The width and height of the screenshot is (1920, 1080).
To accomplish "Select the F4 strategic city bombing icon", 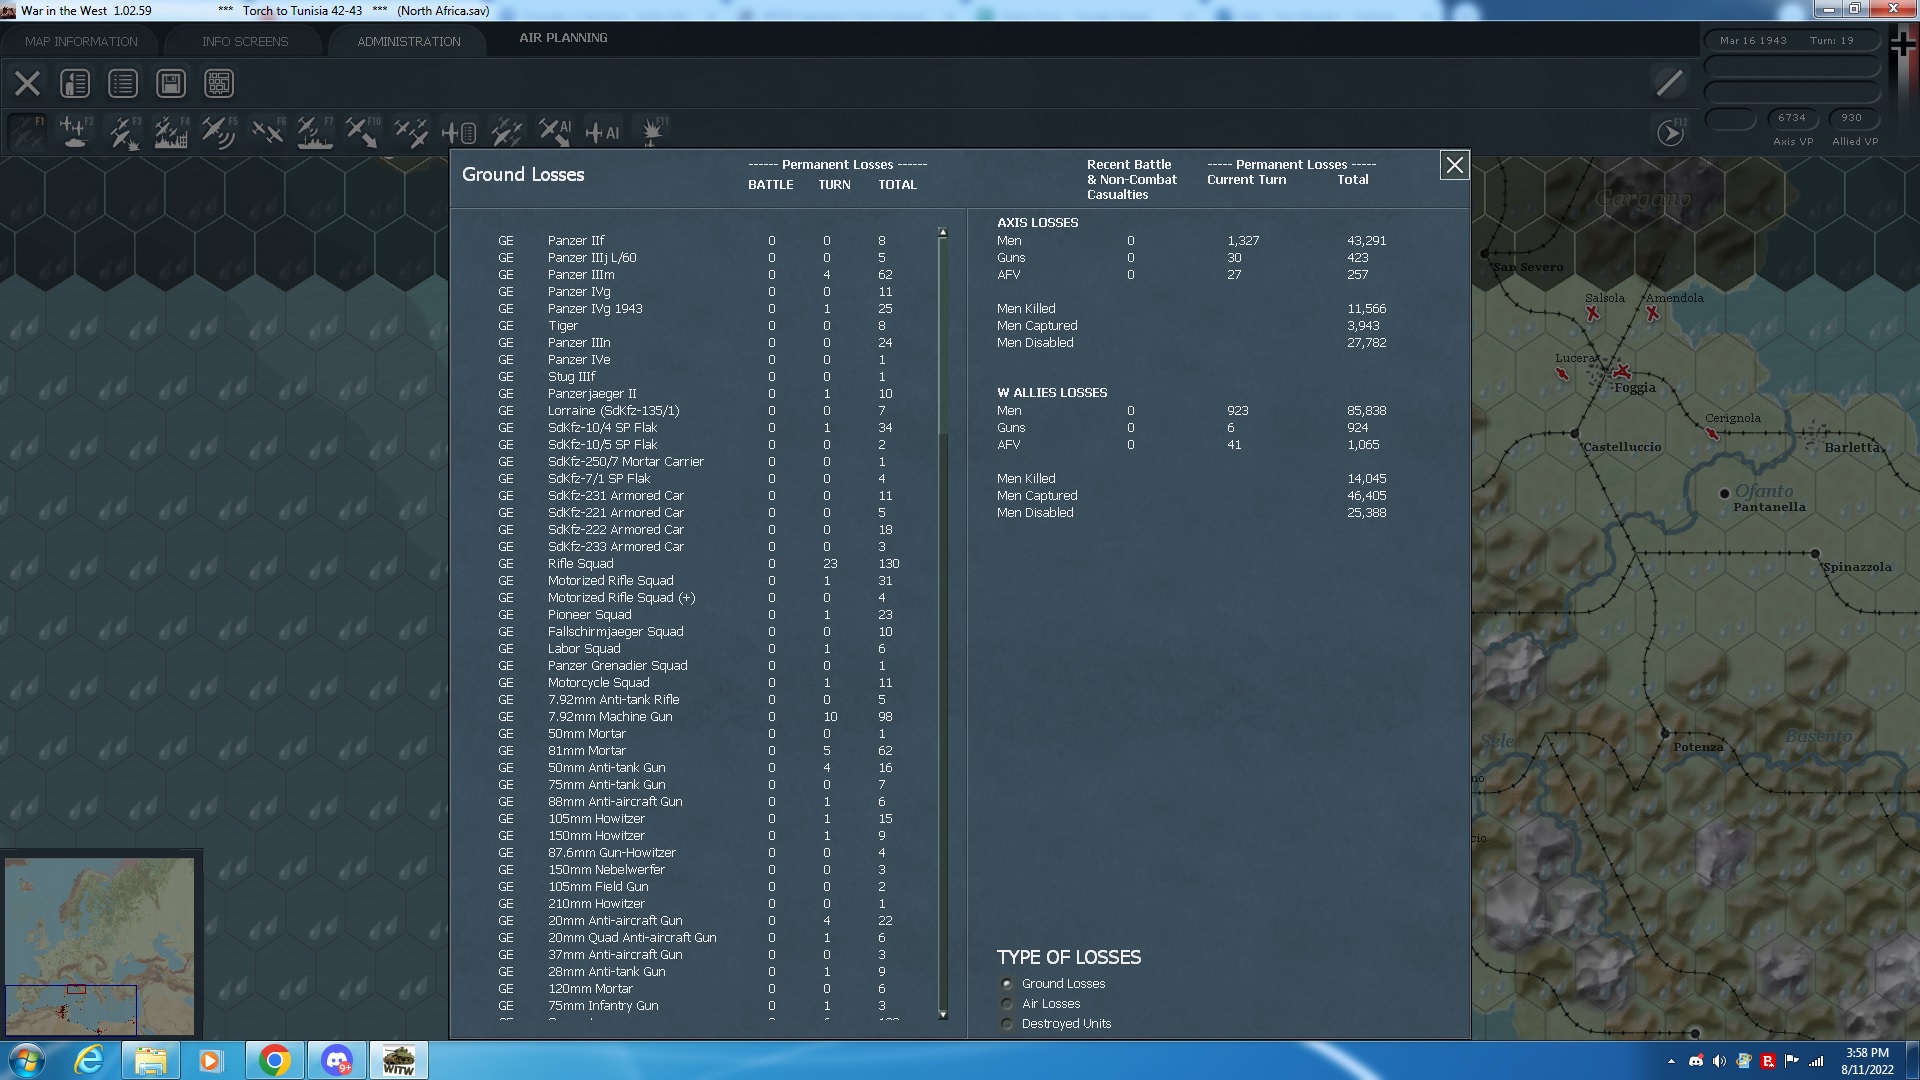I will [x=170, y=131].
